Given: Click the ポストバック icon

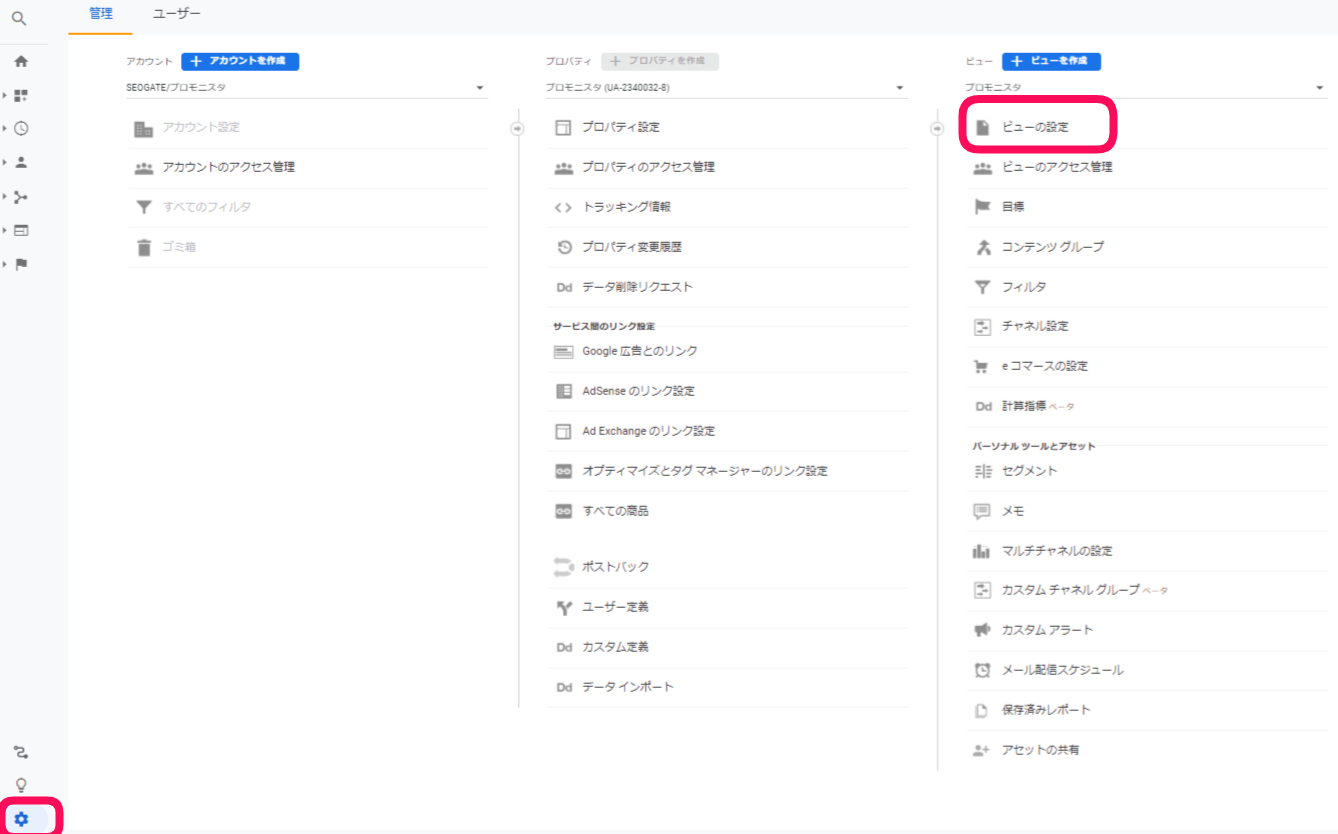Looking at the screenshot, I should [x=563, y=567].
